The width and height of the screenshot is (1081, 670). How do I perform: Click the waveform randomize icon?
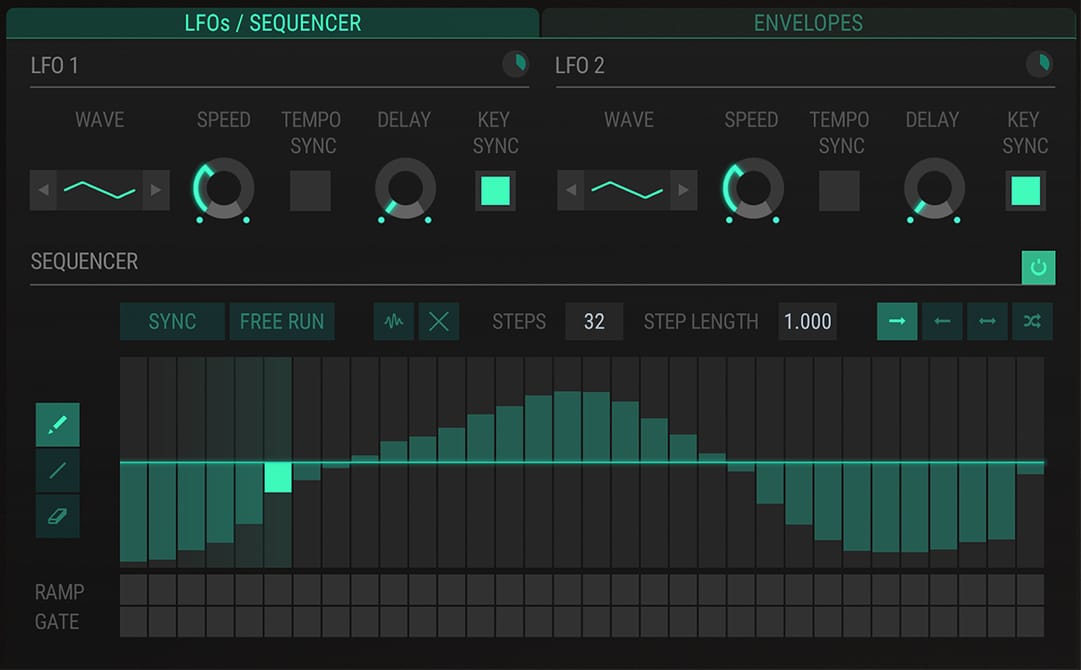(x=394, y=321)
